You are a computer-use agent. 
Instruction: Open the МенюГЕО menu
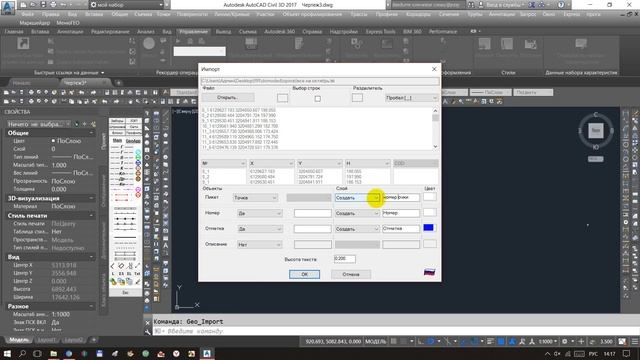coord(68,23)
